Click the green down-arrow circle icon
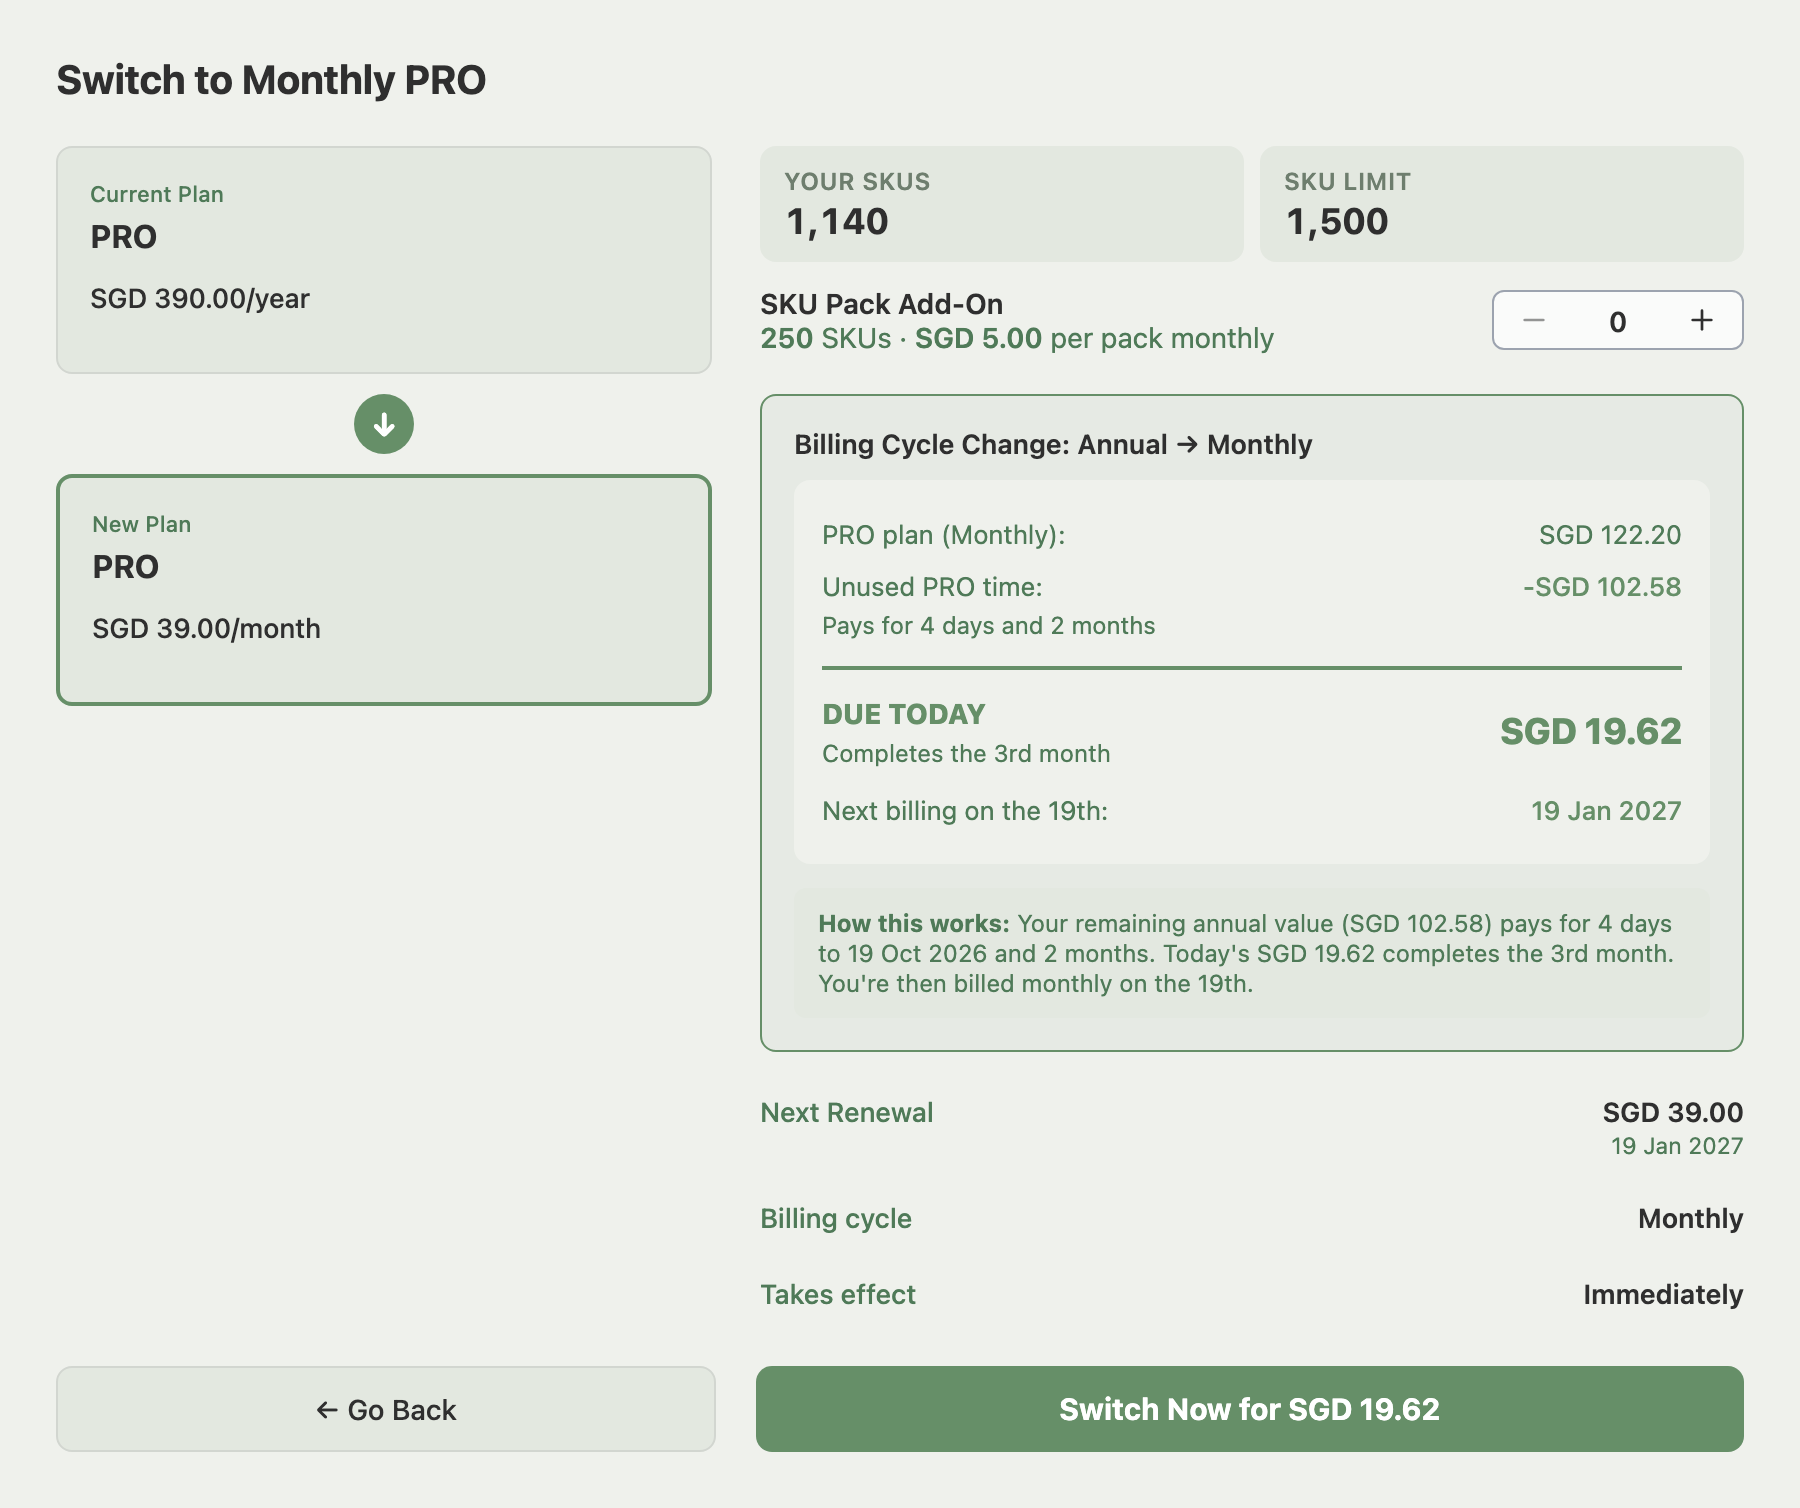Viewport: 1800px width, 1508px height. (384, 424)
